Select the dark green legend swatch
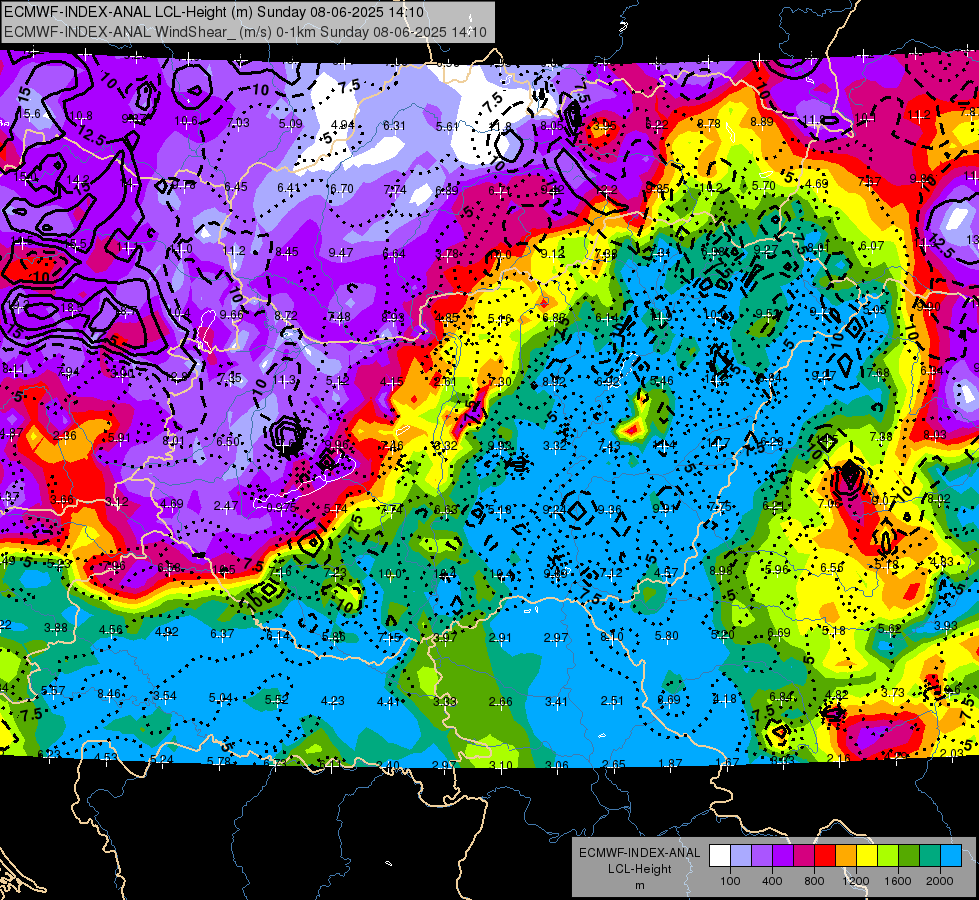Viewport: 979px width, 900px height. point(909,856)
